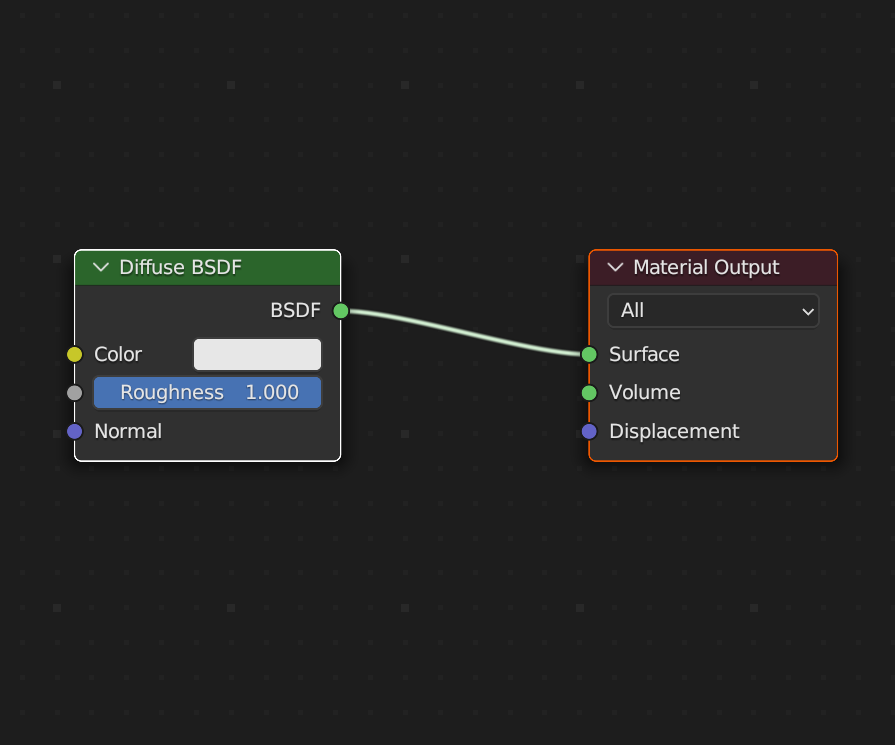The image size is (895, 745).
Task: Click the BSDF output socket
Action: coord(340,311)
